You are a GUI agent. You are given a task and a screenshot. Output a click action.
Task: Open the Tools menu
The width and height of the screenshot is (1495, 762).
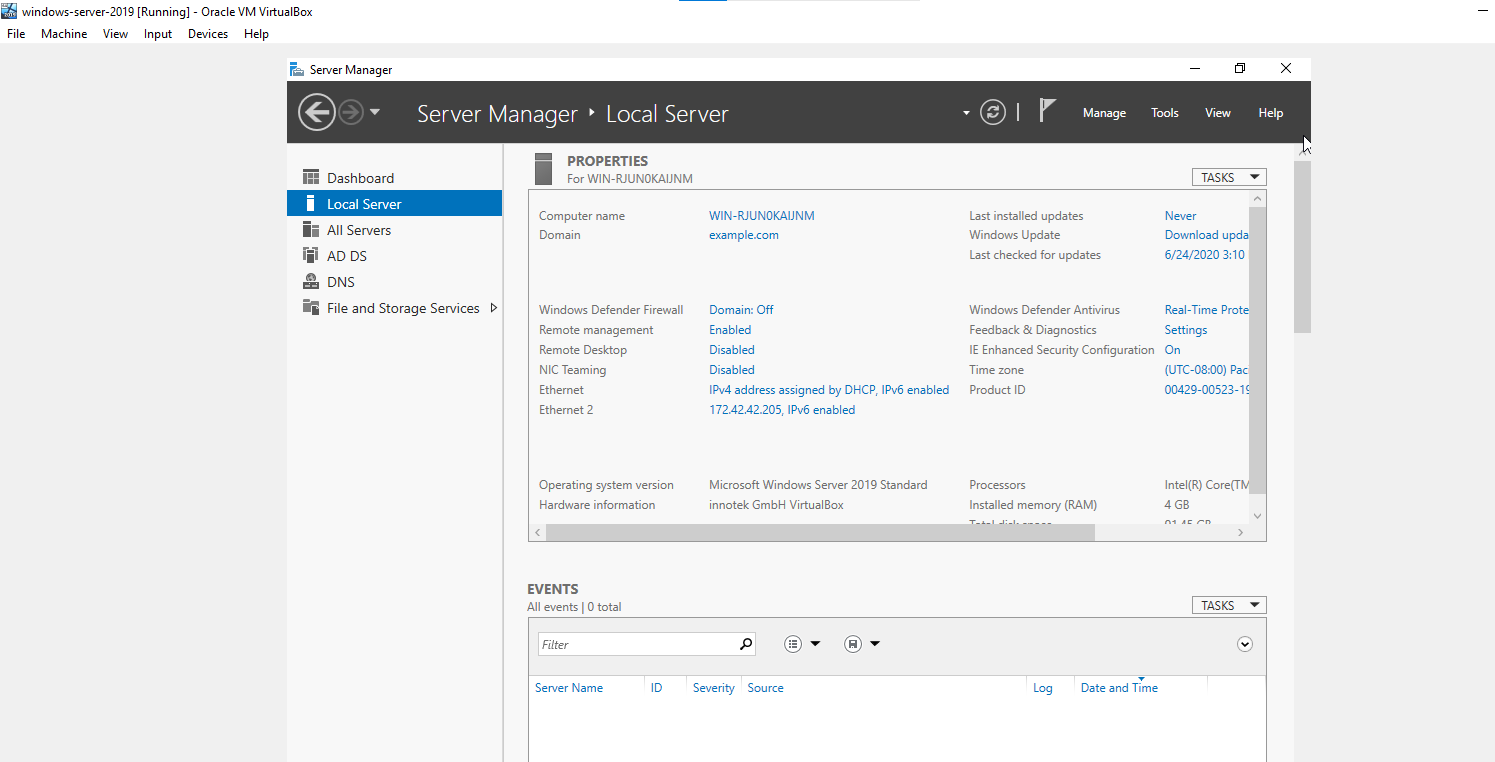point(1164,112)
